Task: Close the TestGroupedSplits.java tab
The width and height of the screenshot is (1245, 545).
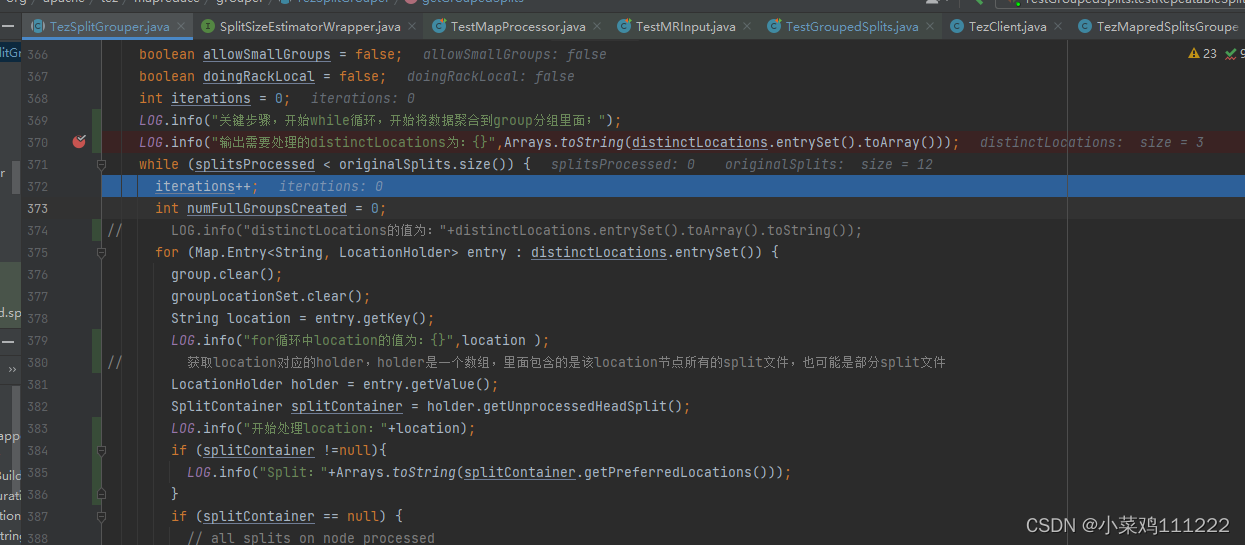Action: [x=930, y=27]
